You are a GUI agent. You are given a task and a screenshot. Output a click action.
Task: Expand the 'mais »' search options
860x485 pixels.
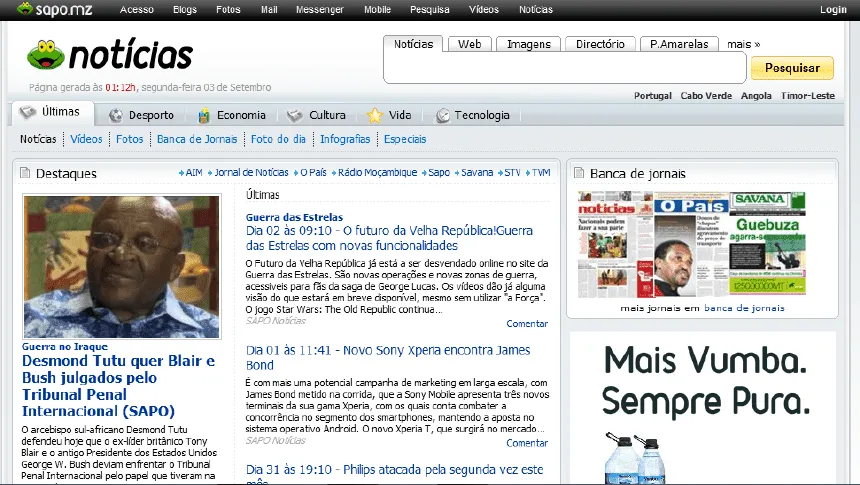tap(744, 44)
